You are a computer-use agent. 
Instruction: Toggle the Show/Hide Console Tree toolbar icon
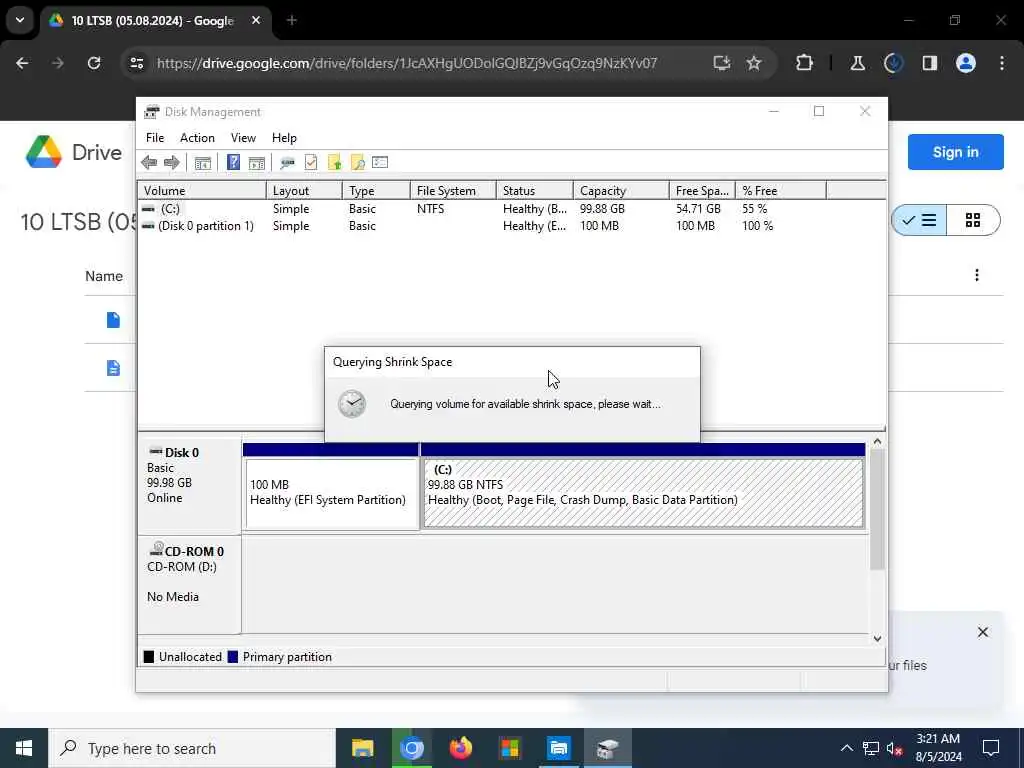pyautogui.click(x=202, y=163)
